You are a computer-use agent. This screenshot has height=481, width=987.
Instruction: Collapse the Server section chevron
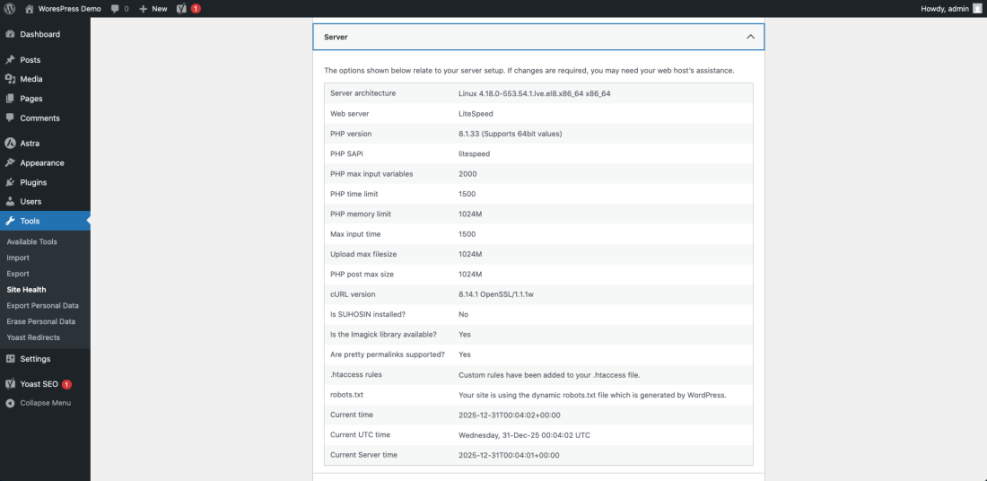click(x=750, y=37)
